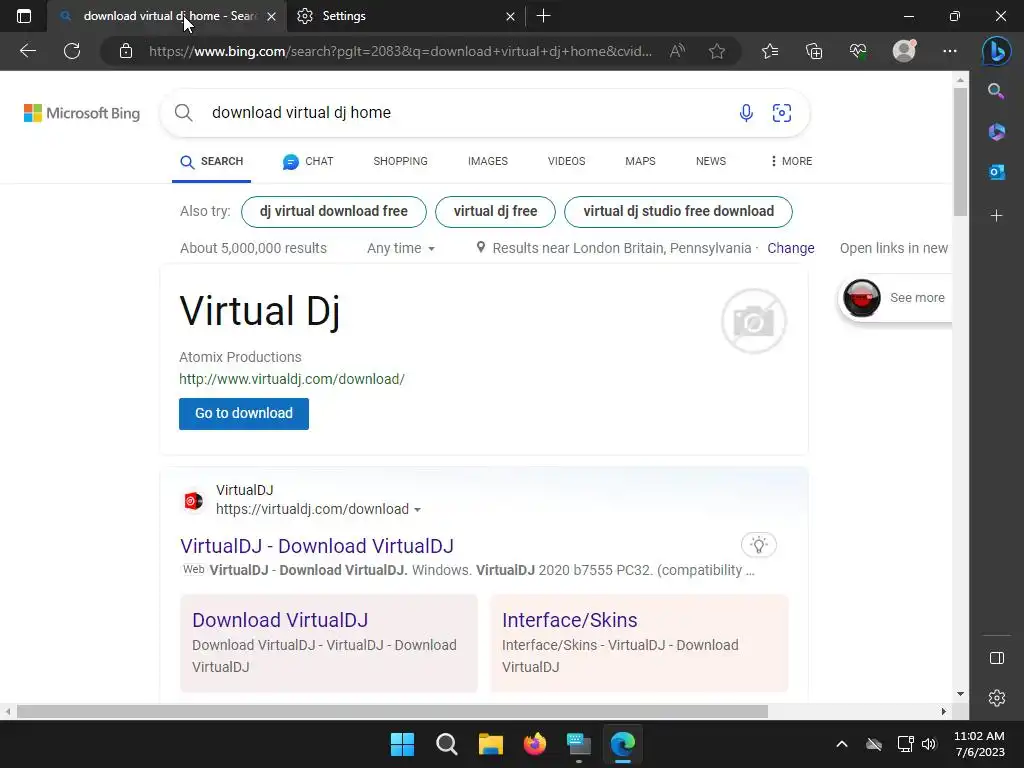Open the Favorites list icon
Viewport: 1024px width, 768px height.
tap(770, 51)
